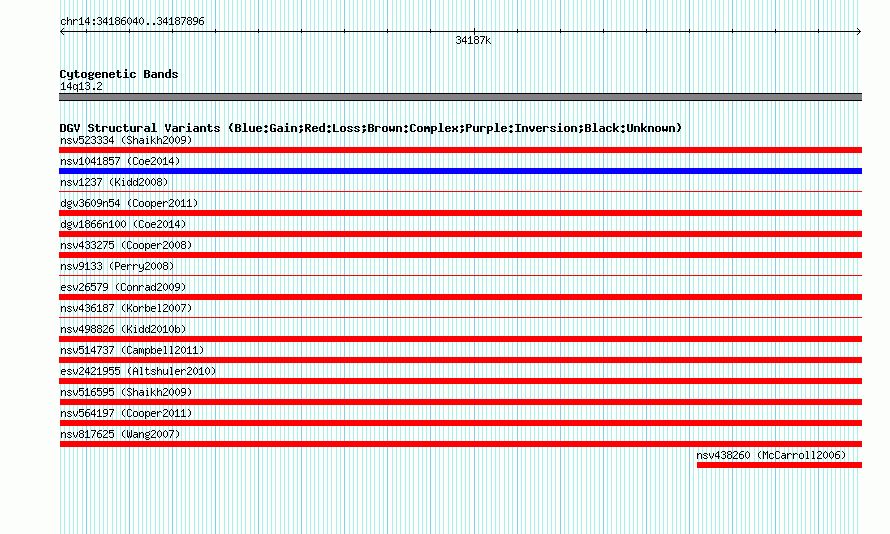
Task: Select the red bar under nsv817625
Action: (460, 444)
